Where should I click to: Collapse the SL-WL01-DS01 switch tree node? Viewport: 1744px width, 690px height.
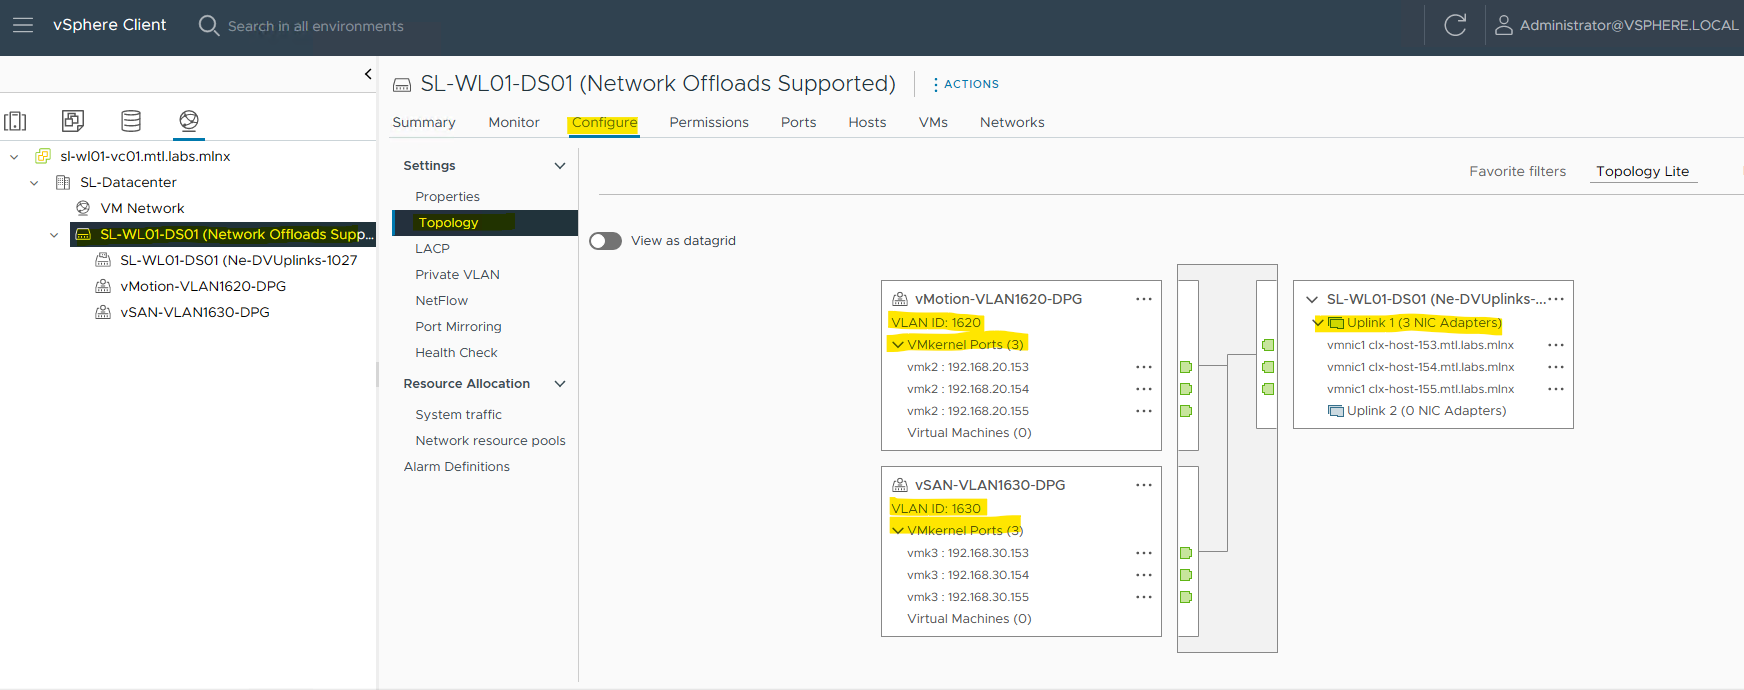pos(54,235)
